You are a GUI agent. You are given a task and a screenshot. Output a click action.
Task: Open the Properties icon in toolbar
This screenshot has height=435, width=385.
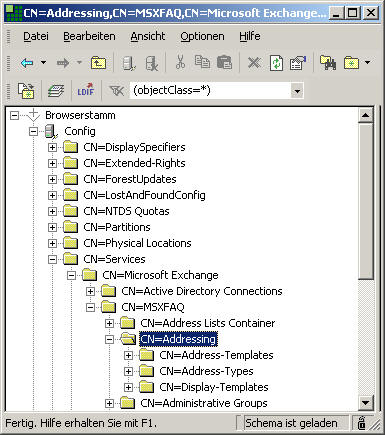(x=298, y=63)
